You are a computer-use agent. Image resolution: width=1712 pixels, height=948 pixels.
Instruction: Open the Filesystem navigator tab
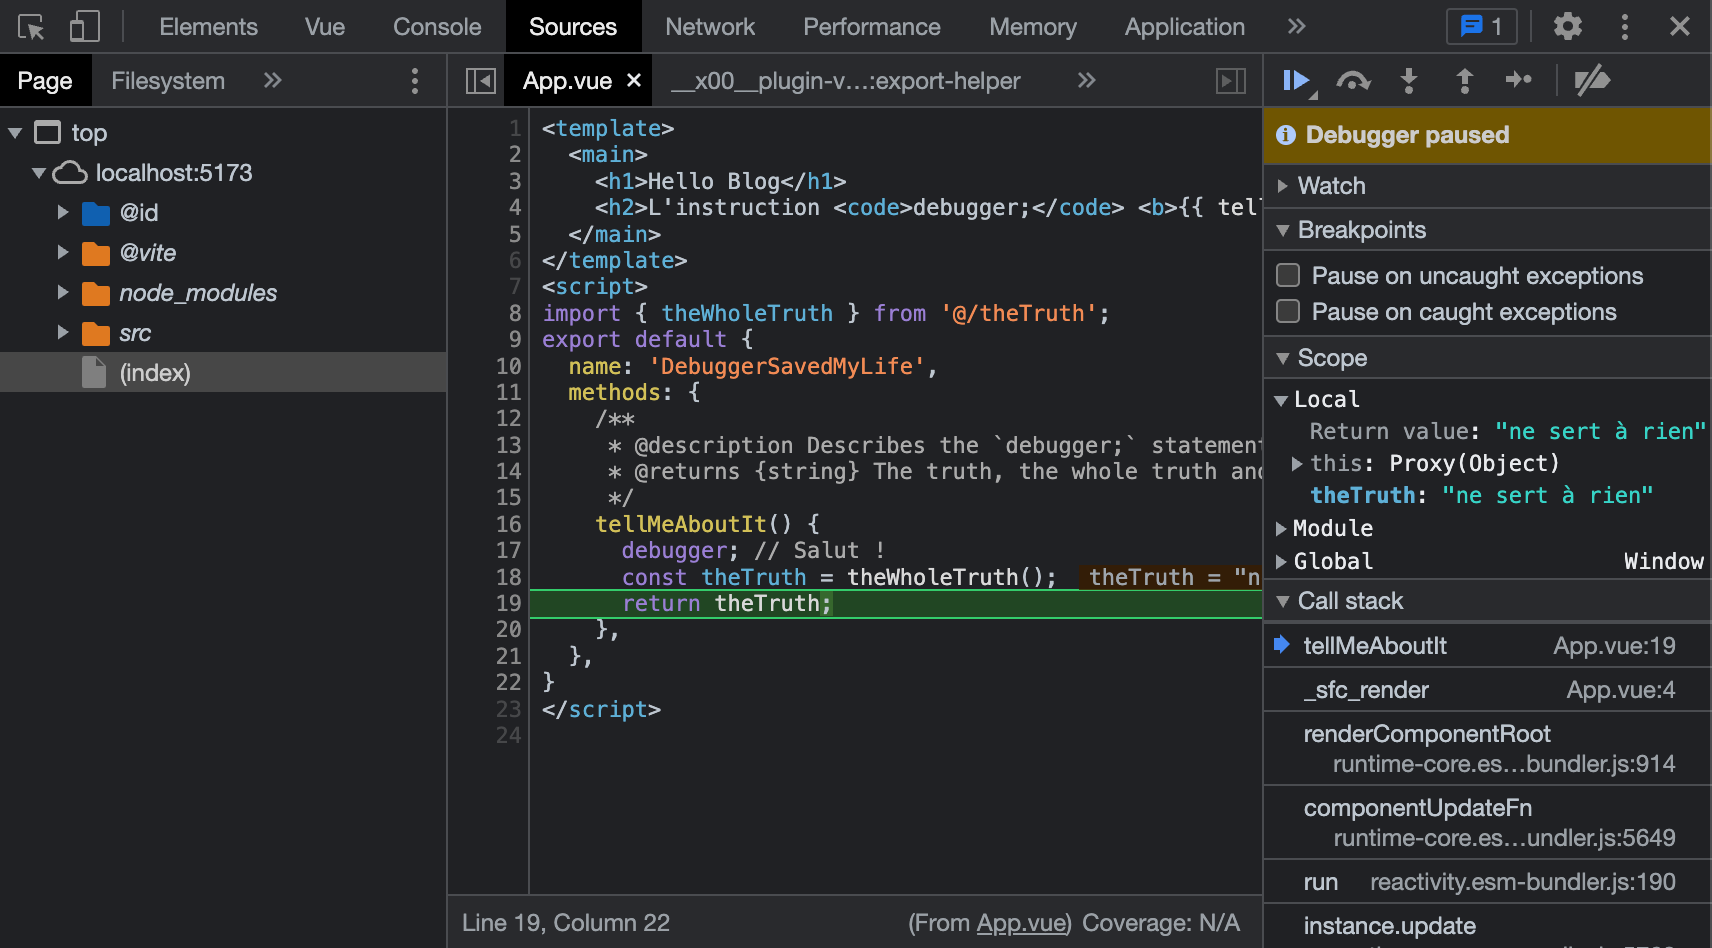click(x=168, y=80)
